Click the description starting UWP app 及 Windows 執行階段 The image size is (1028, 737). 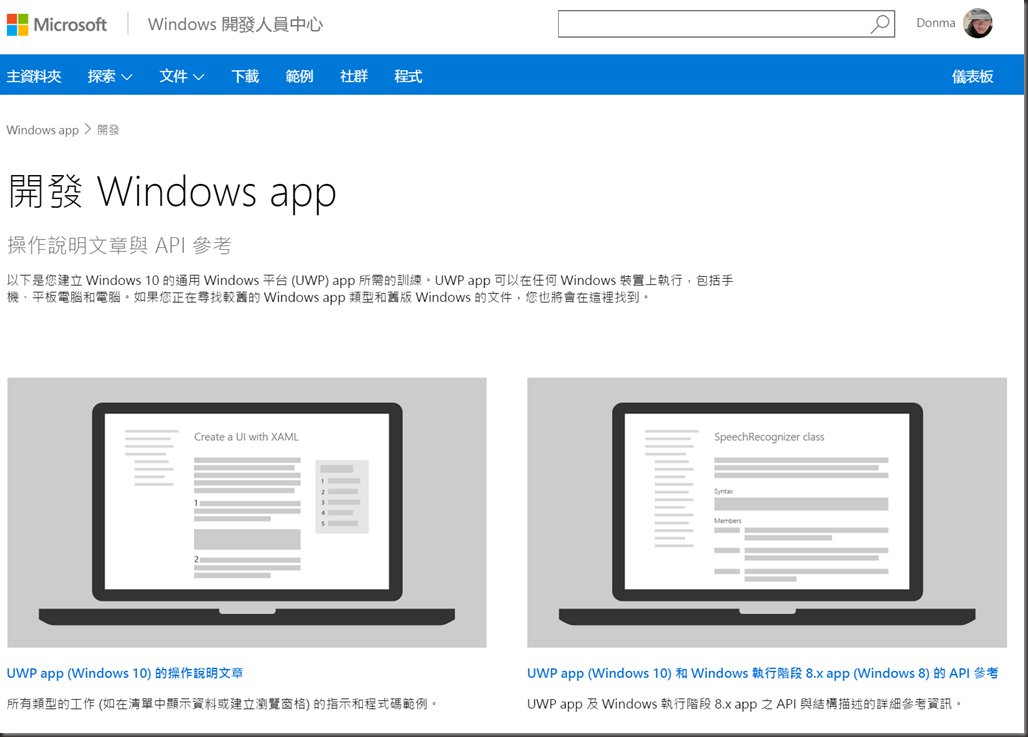(x=745, y=704)
